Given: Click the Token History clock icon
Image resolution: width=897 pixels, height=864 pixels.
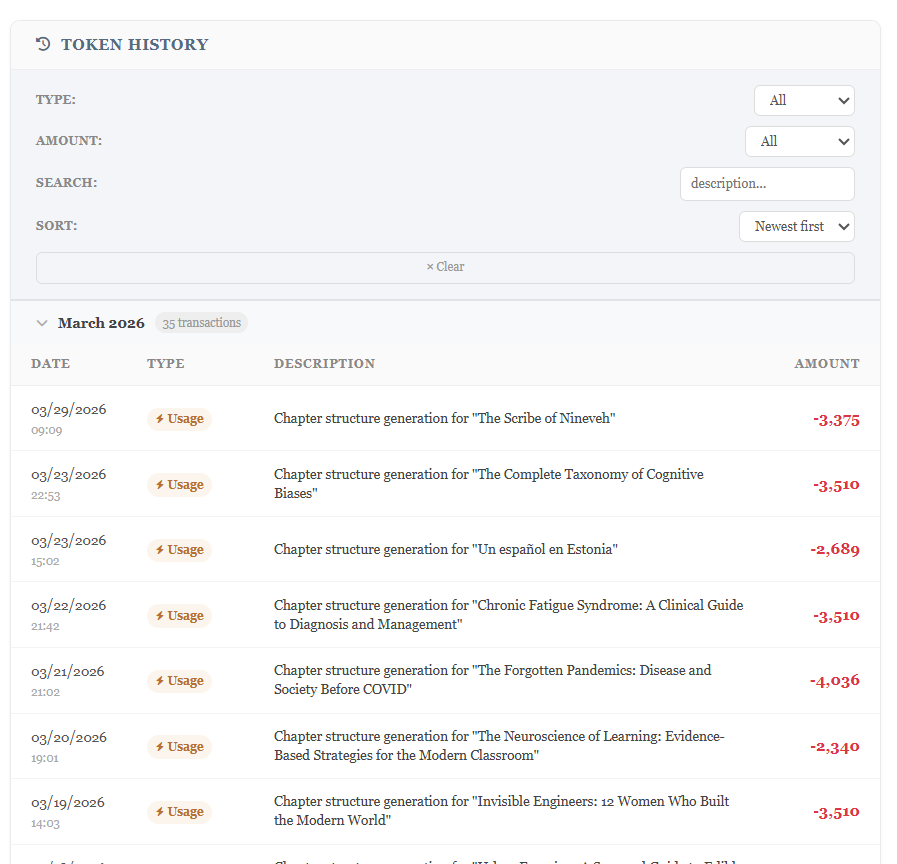Looking at the screenshot, I should 43,44.
